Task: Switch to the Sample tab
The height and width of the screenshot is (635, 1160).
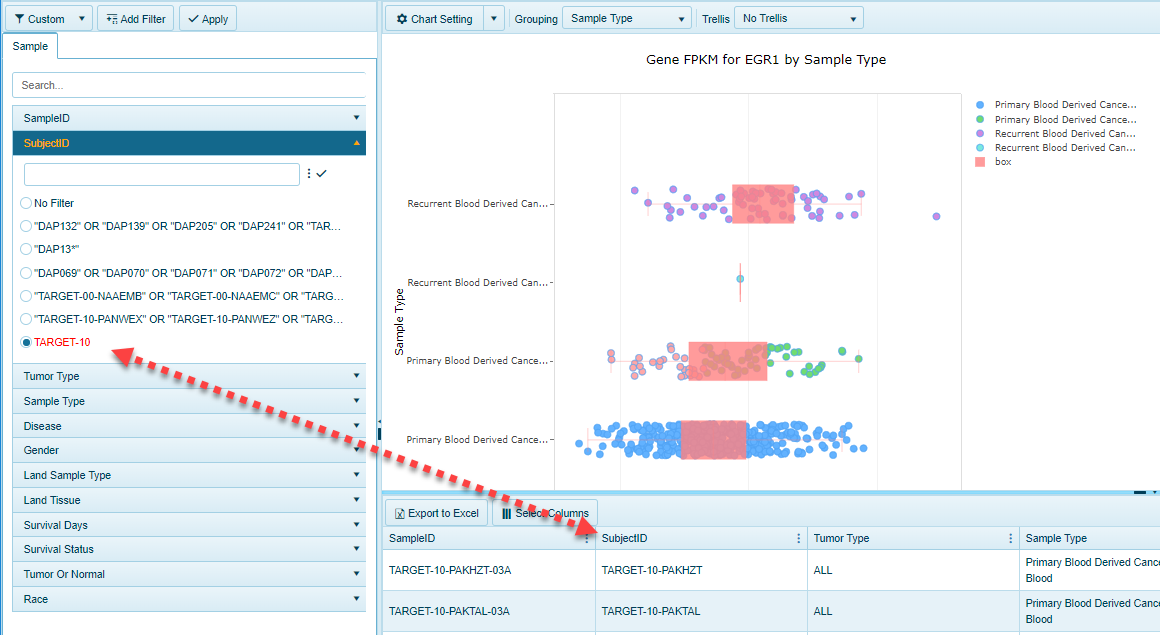Action: coord(30,47)
